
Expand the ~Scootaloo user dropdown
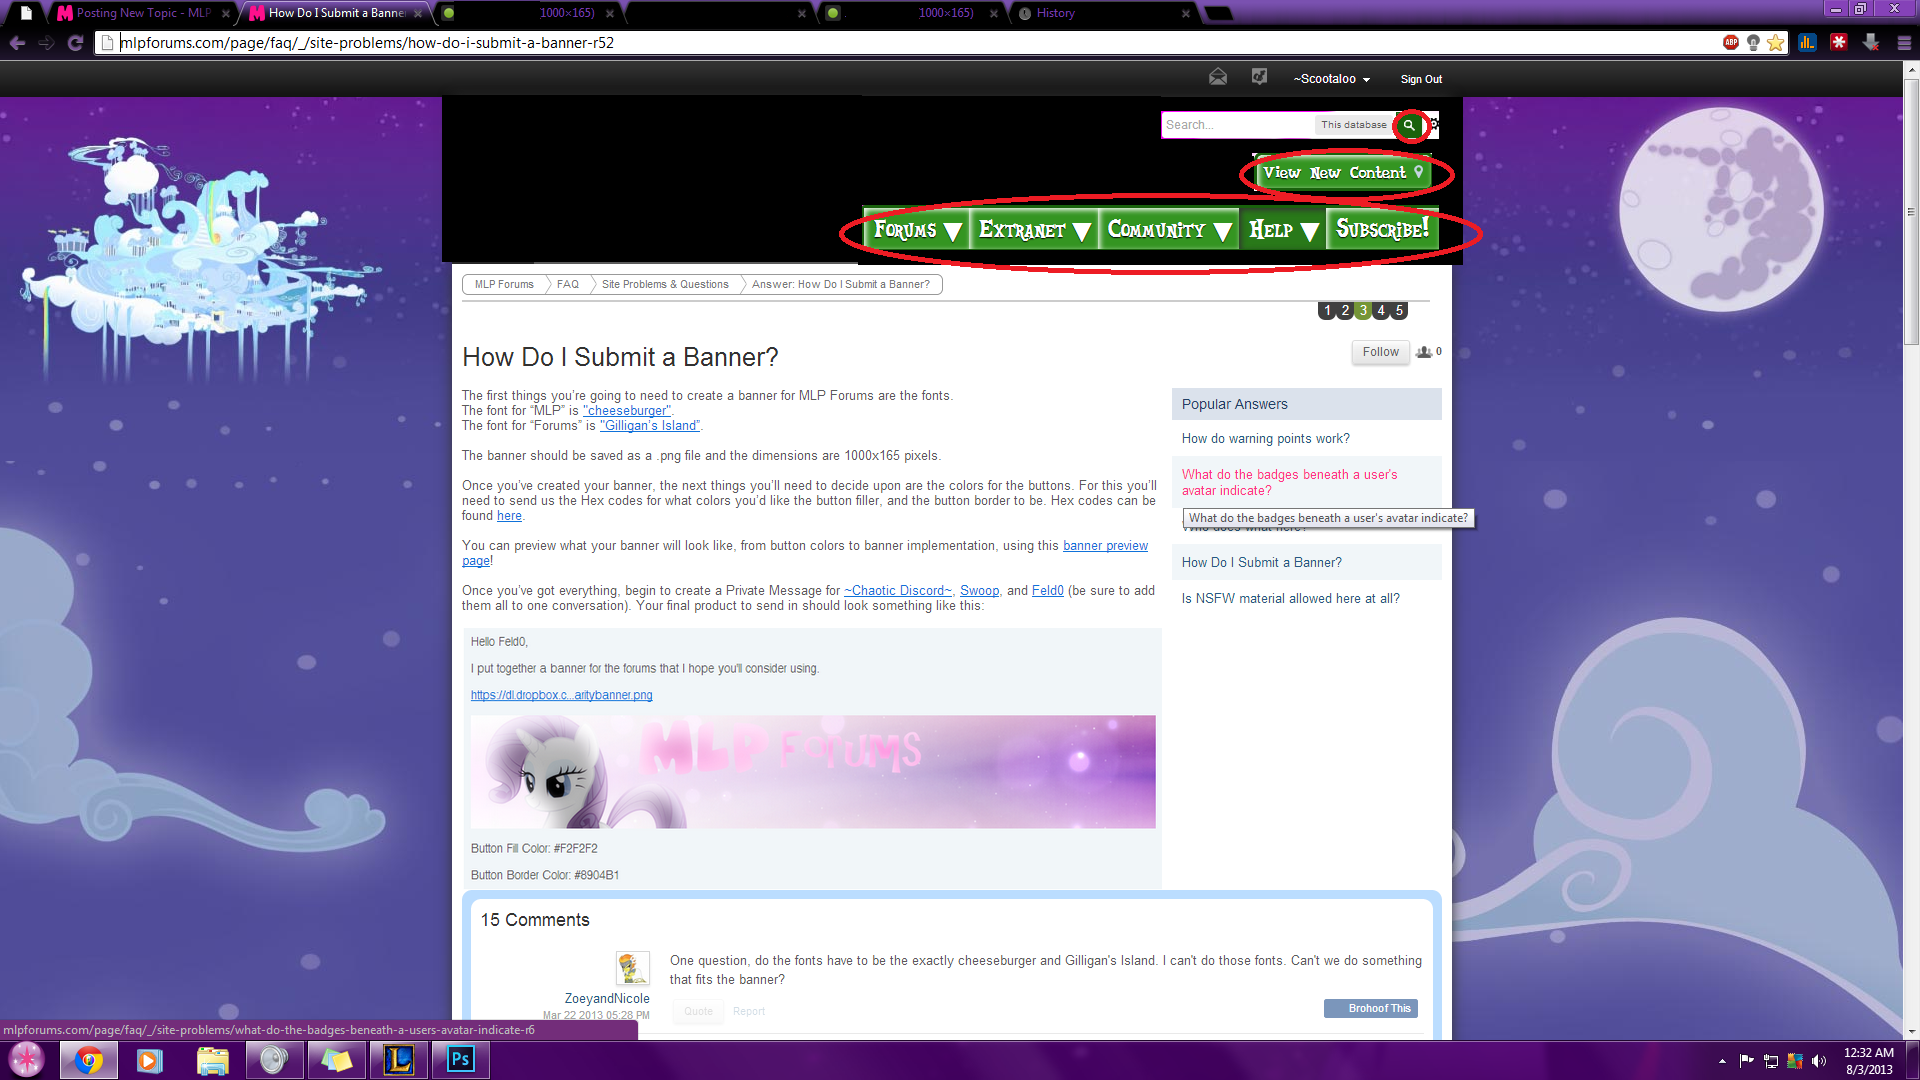pyautogui.click(x=1331, y=79)
